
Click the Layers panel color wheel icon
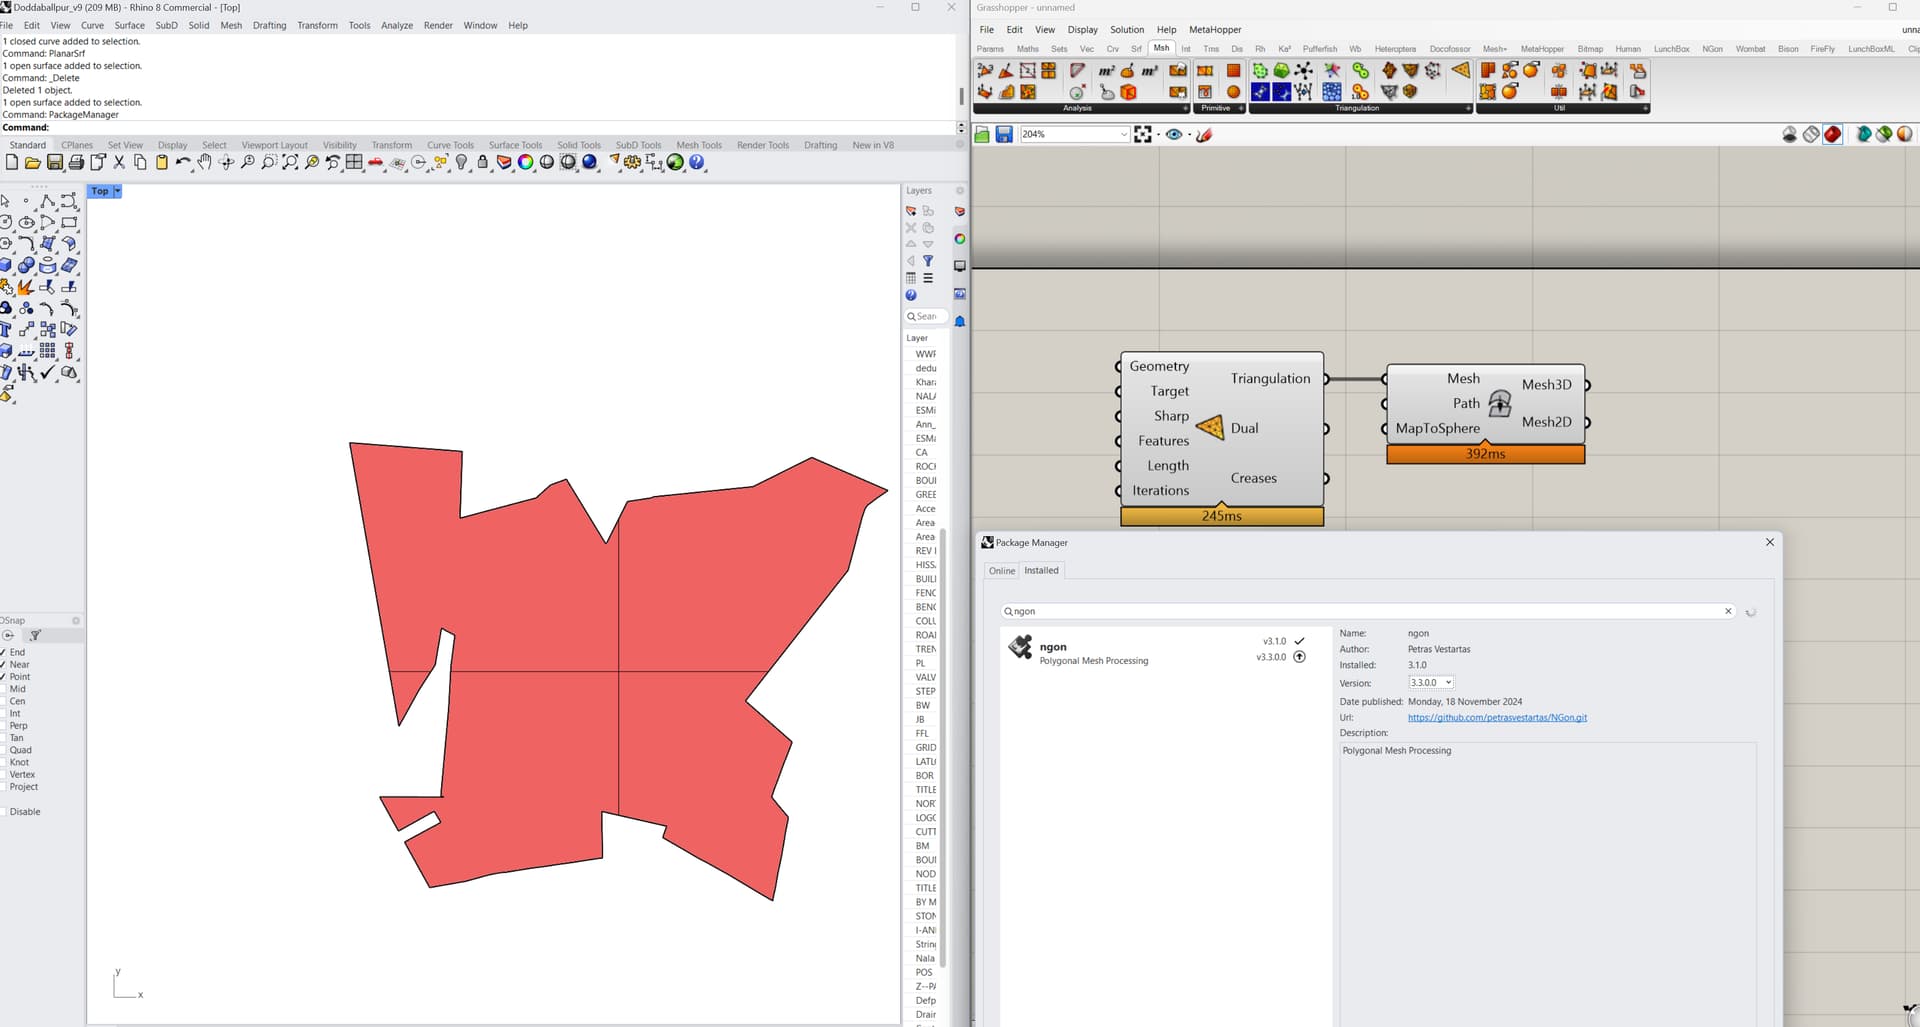click(x=960, y=239)
